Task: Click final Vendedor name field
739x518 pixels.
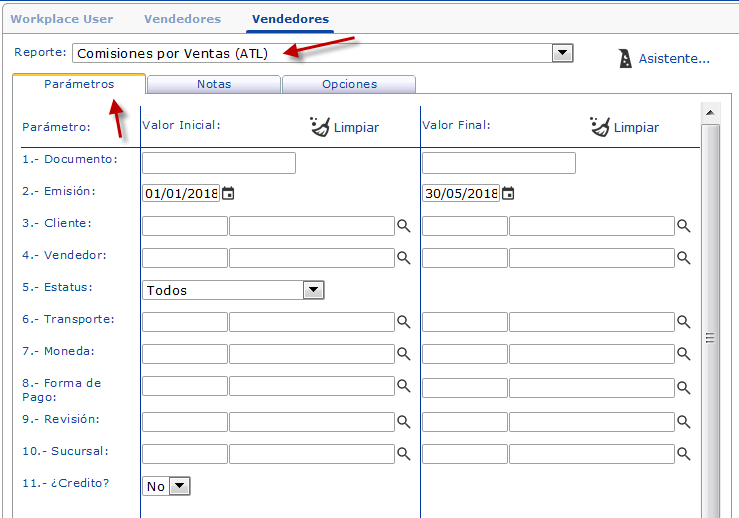Action: 592,258
